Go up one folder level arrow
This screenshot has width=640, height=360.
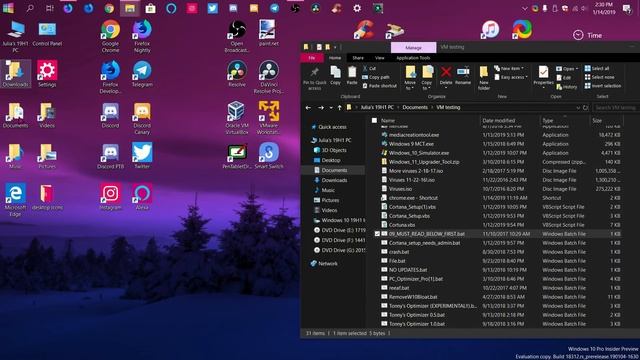[339, 108]
